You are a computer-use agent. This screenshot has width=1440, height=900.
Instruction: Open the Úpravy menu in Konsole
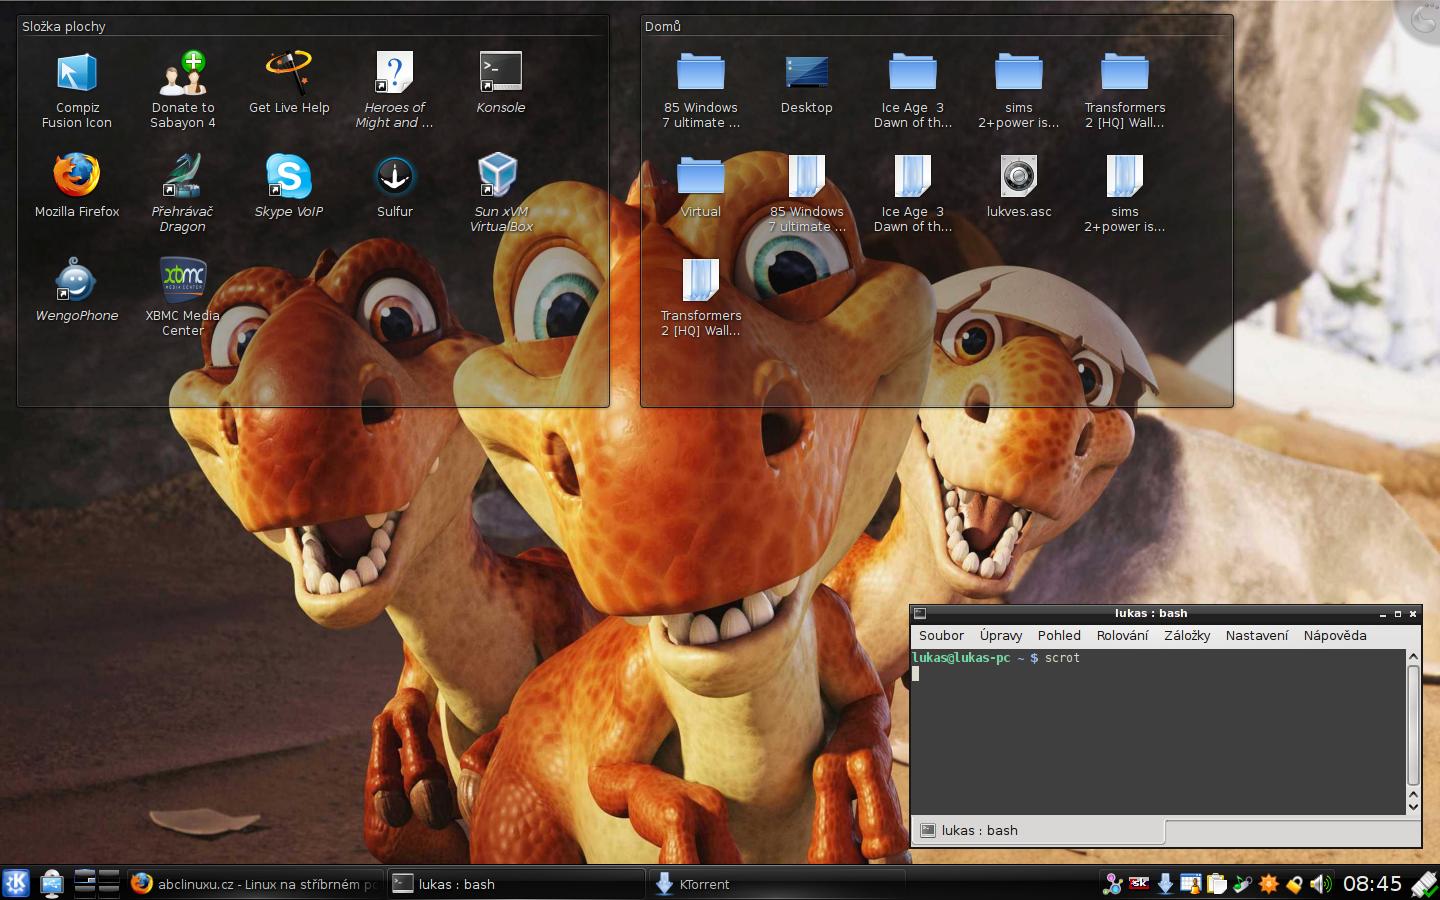[x=1001, y=635]
